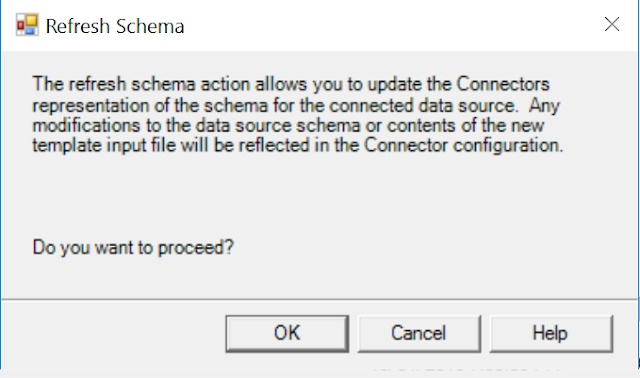Click the Refresh Schema application icon
The width and height of the screenshot is (640, 378).
27,25
